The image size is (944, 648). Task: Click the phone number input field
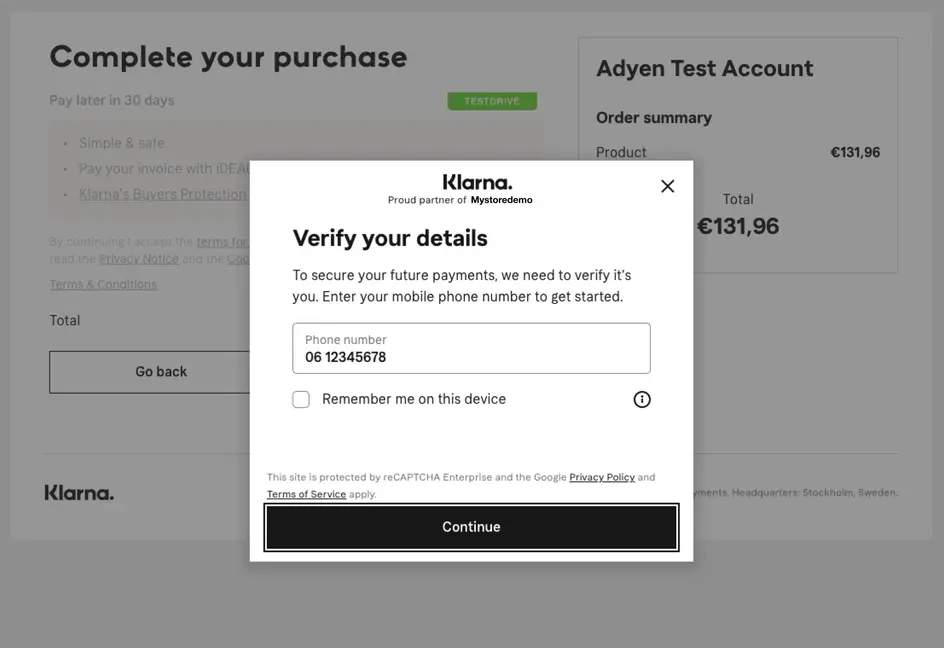tap(471, 348)
